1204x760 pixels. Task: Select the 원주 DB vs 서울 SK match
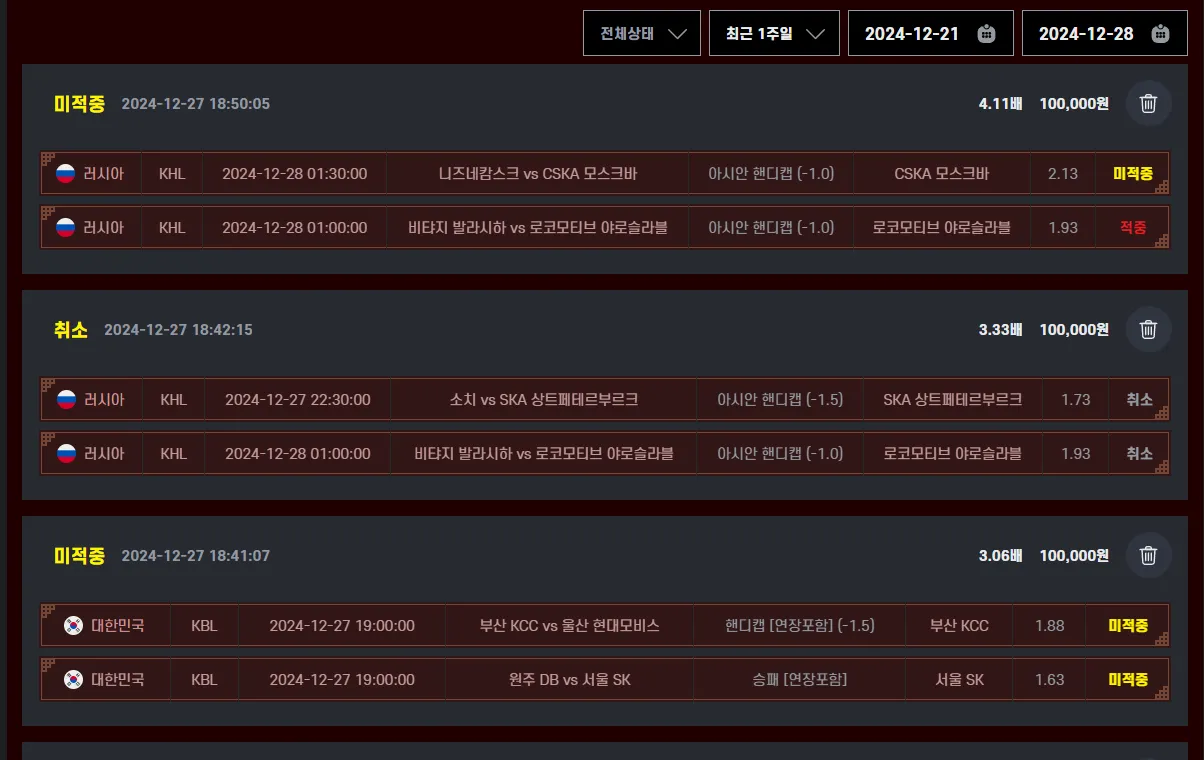(x=569, y=679)
